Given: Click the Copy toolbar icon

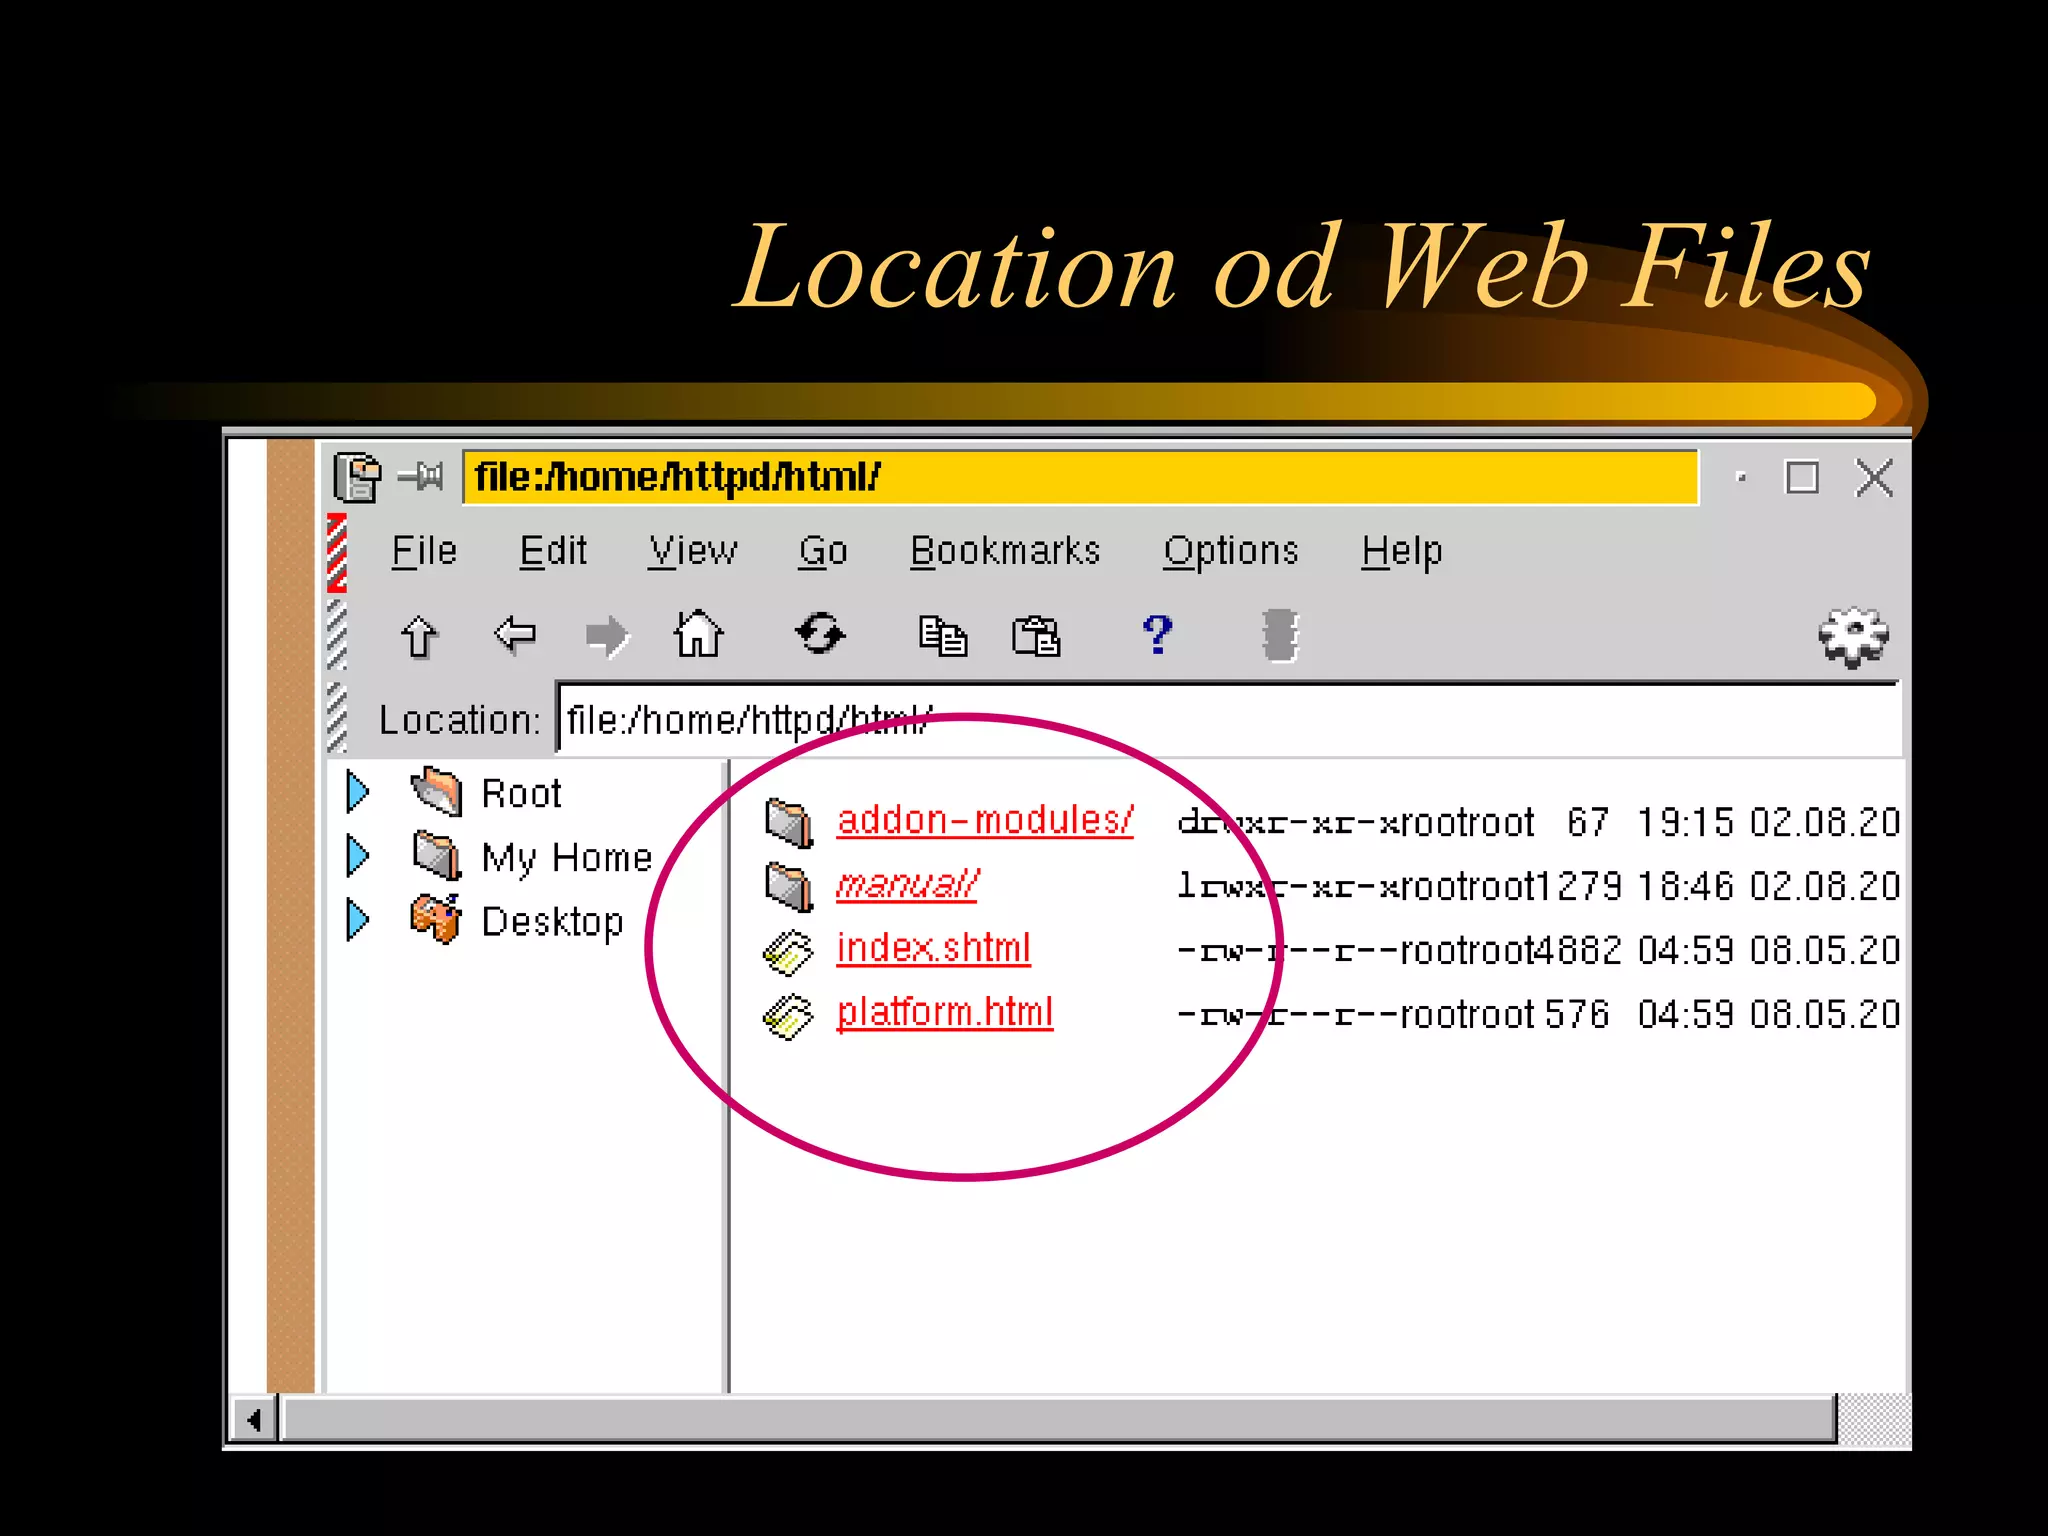Looking at the screenshot, I should tap(943, 636).
